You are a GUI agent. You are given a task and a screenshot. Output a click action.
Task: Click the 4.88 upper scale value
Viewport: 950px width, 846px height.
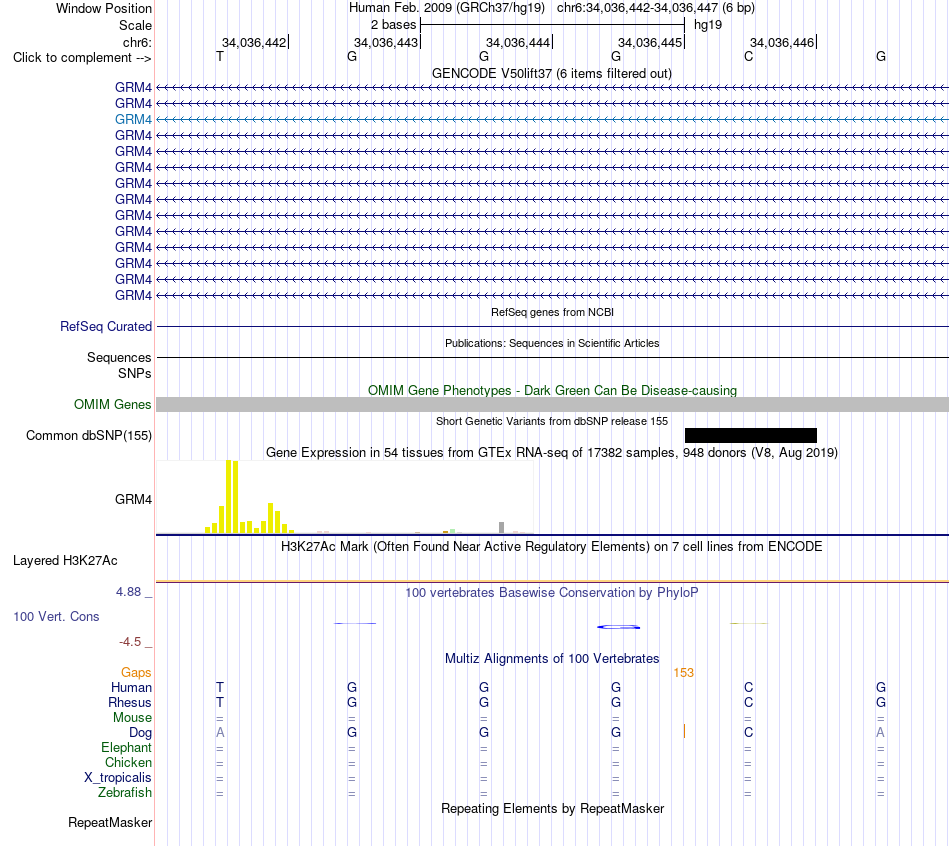[128, 591]
